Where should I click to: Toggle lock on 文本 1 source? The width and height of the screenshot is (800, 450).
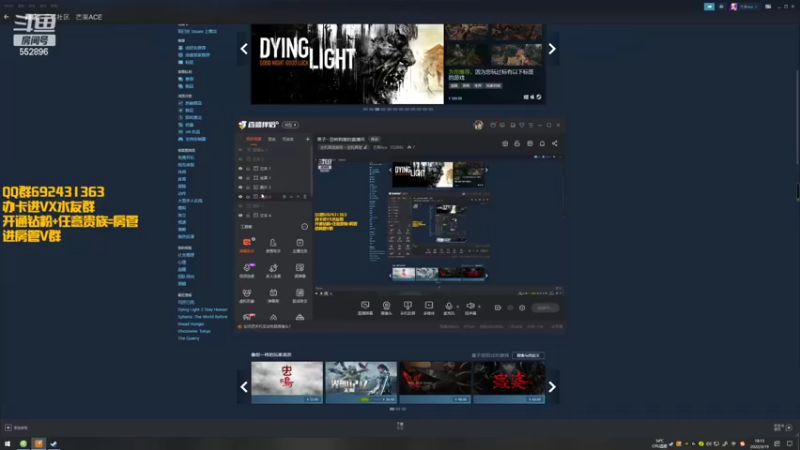coord(248,168)
